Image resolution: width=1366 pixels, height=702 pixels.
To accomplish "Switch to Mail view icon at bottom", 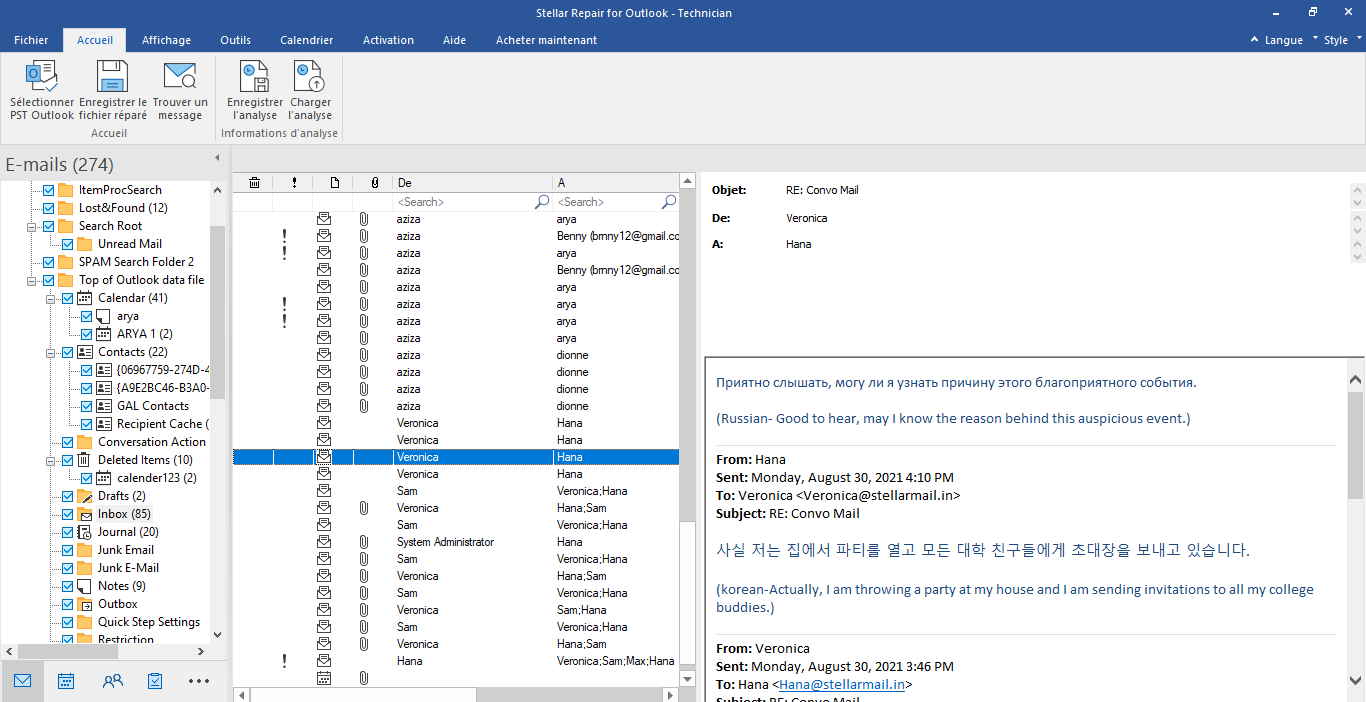I will point(22,681).
